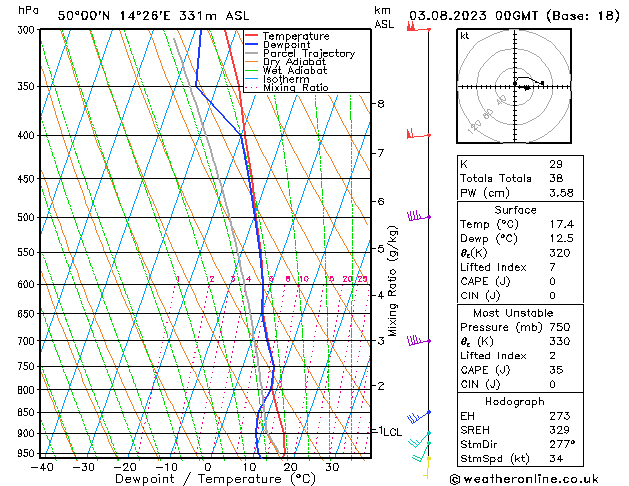
Task: Select the Hodograph section heading
Action: coord(515,401)
